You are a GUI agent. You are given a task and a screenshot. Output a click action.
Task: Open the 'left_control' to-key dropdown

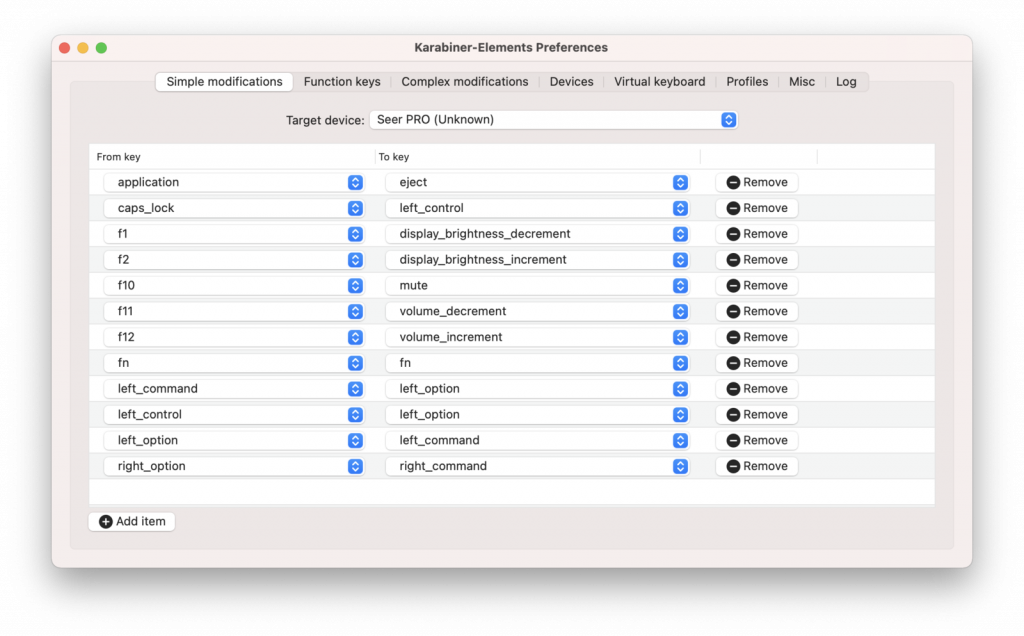click(537, 208)
